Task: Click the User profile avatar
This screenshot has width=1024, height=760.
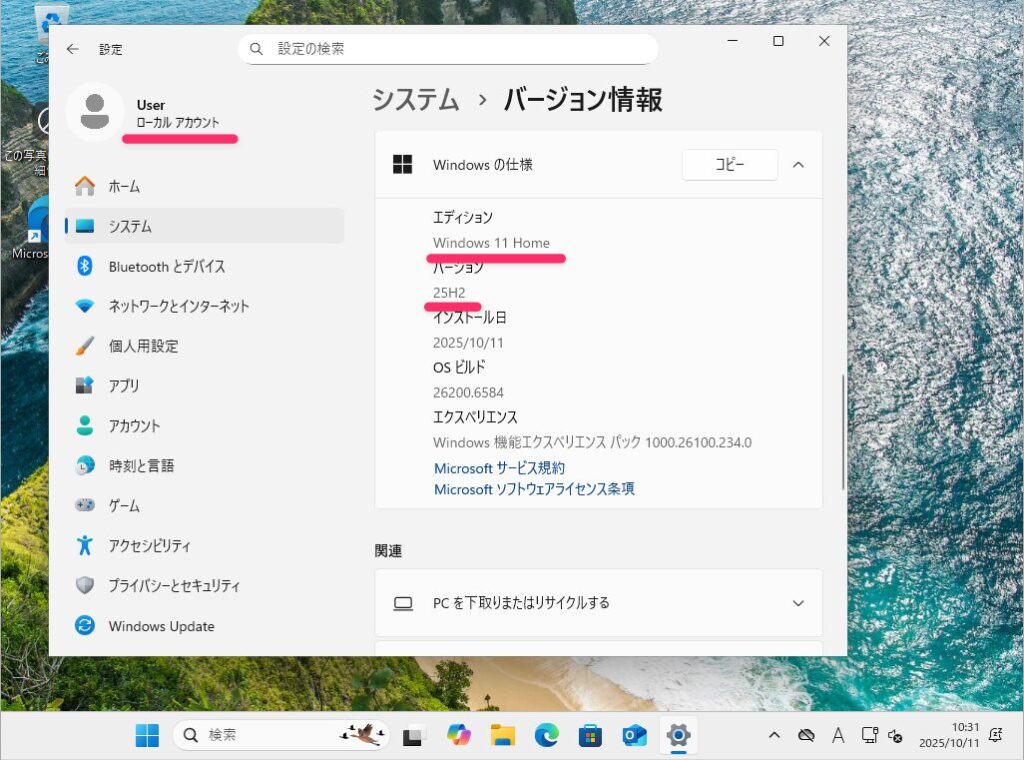Action: pyautogui.click(x=94, y=112)
